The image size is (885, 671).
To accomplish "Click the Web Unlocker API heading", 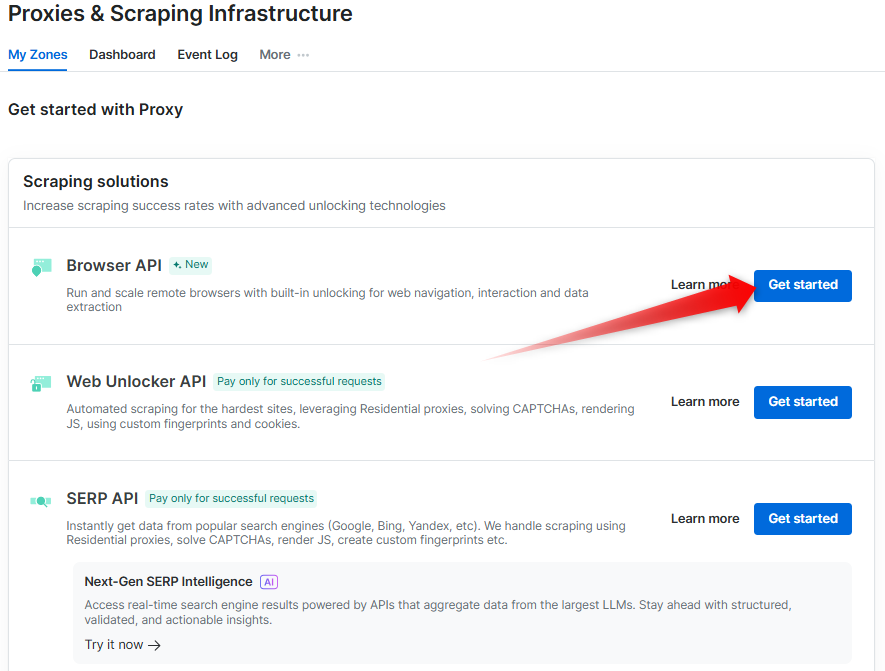I will 136,381.
